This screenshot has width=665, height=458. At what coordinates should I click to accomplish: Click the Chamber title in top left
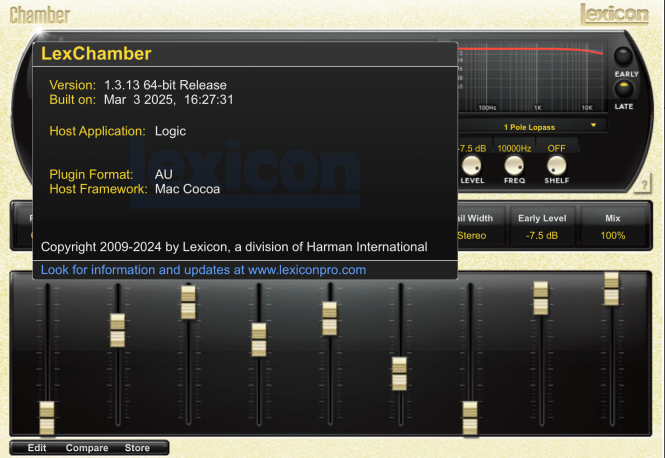tap(40, 15)
